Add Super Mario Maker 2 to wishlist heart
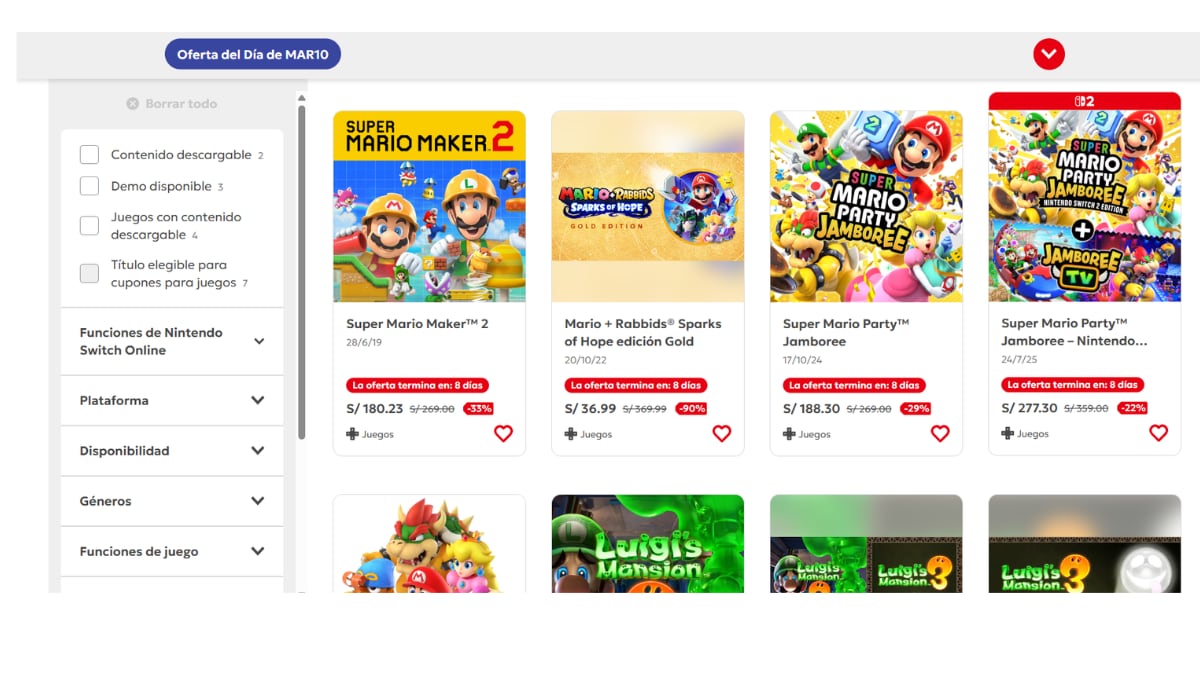The width and height of the screenshot is (1200, 700). click(x=503, y=433)
